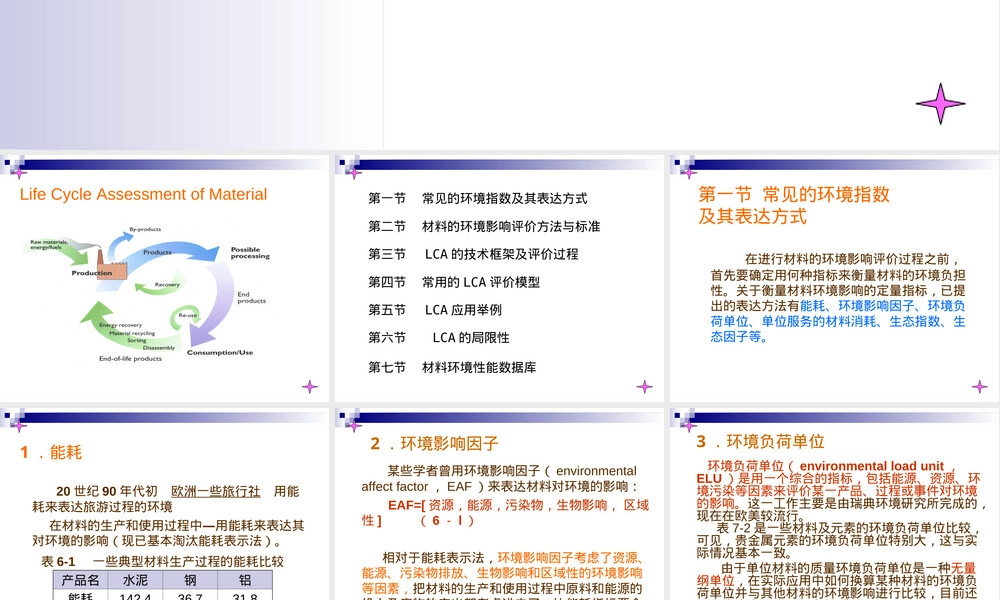Click the 'Recovery' label in the diagram
This screenshot has height=600, width=1000.
click(x=167, y=284)
